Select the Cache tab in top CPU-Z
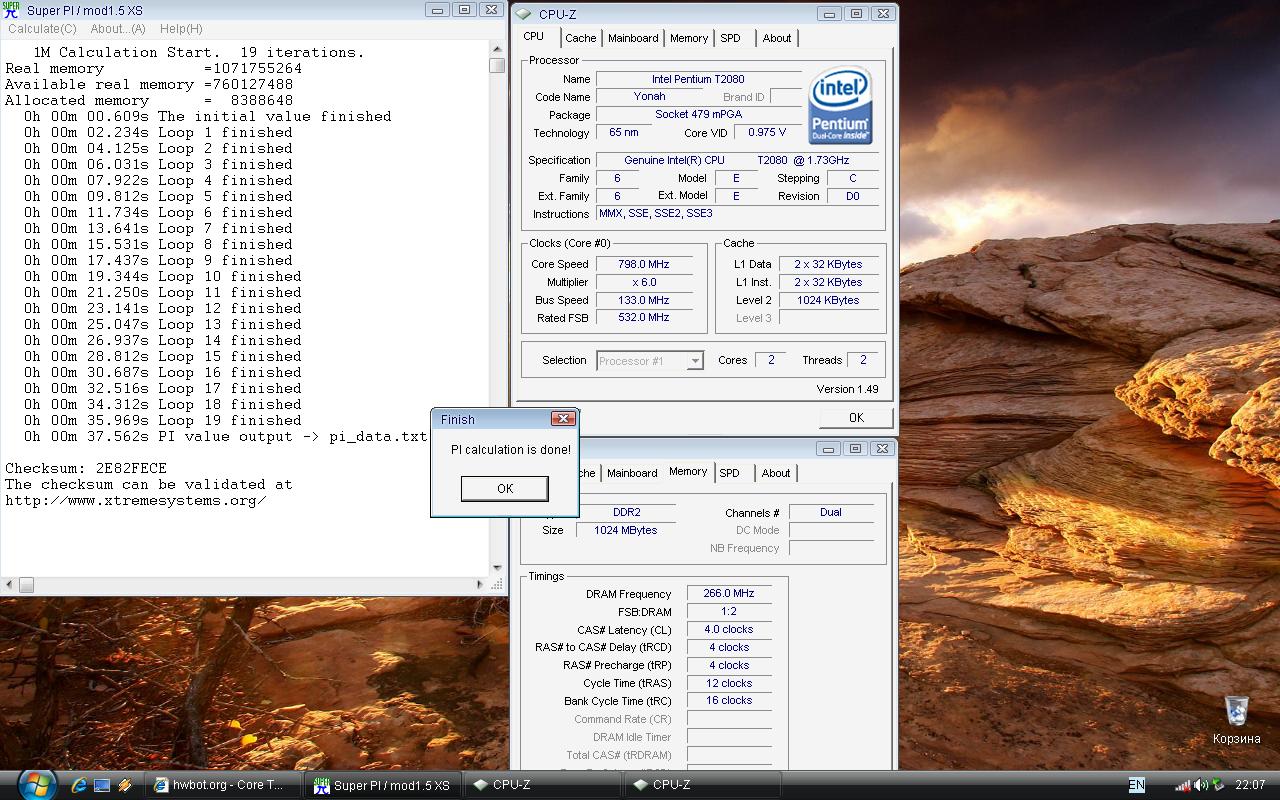The height and width of the screenshot is (800, 1280). pos(580,38)
